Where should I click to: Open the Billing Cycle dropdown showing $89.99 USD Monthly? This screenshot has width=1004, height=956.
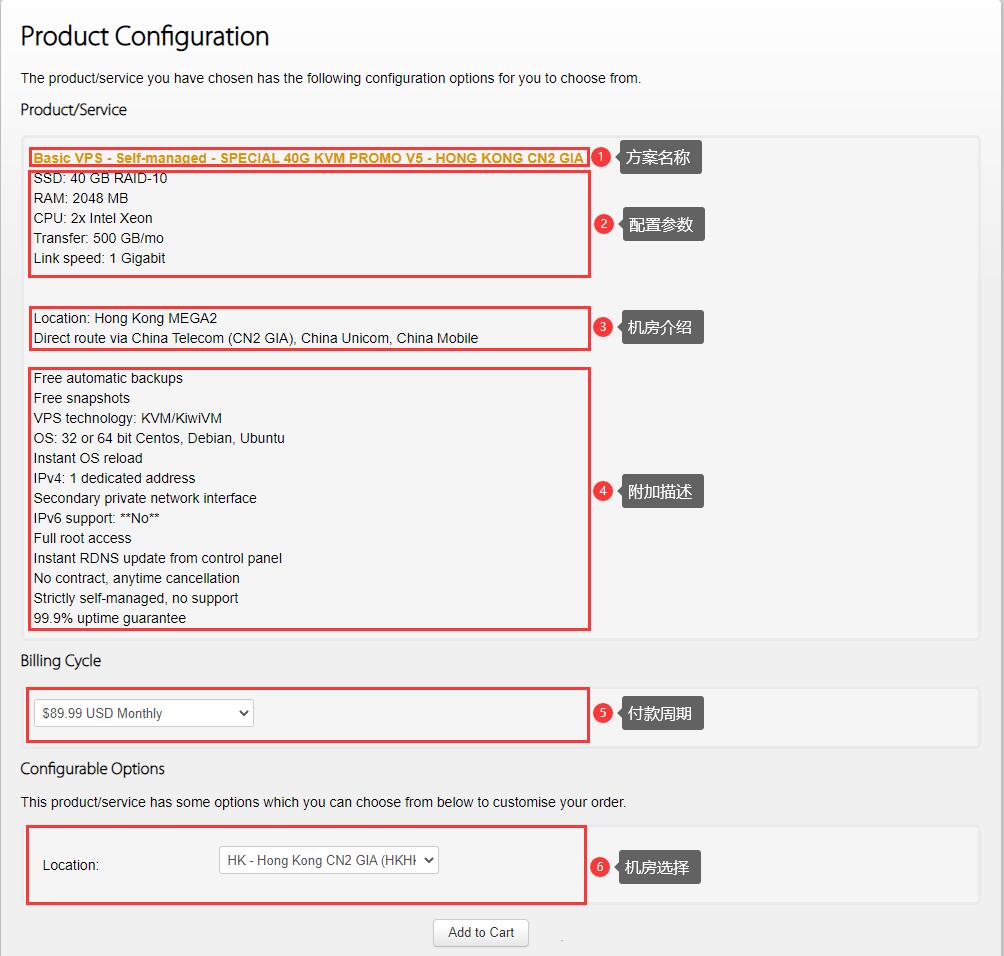144,713
